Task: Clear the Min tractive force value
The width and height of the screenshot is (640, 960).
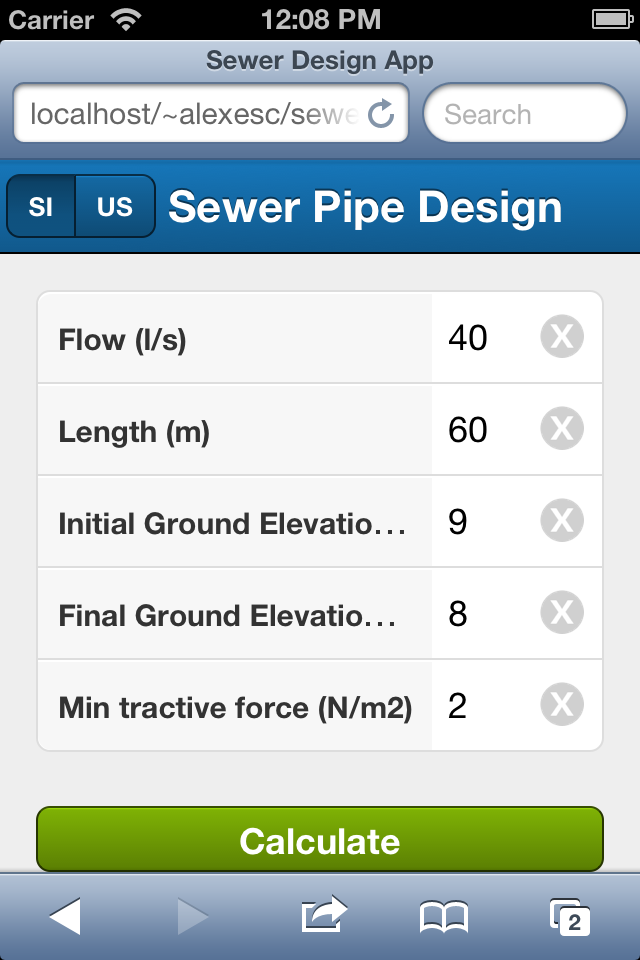Action: coord(562,706)
